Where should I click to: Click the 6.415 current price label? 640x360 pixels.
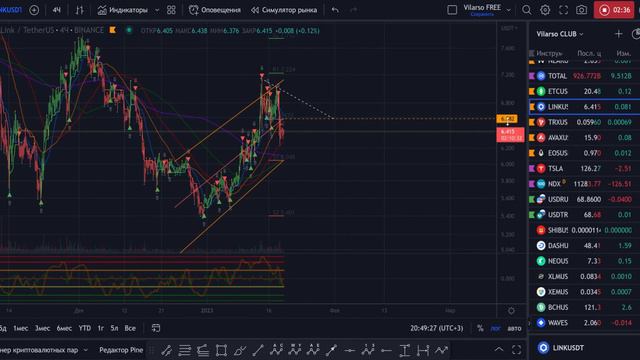click(510, 135)
